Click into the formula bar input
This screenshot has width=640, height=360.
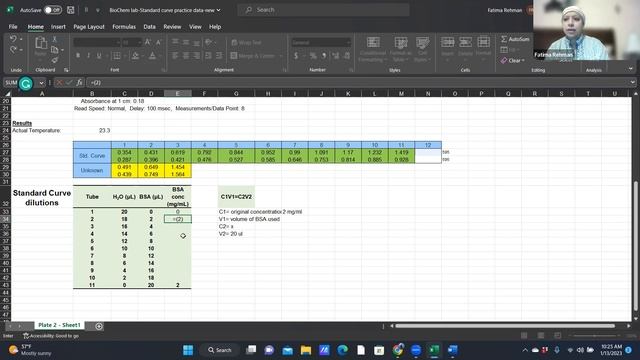357,82
